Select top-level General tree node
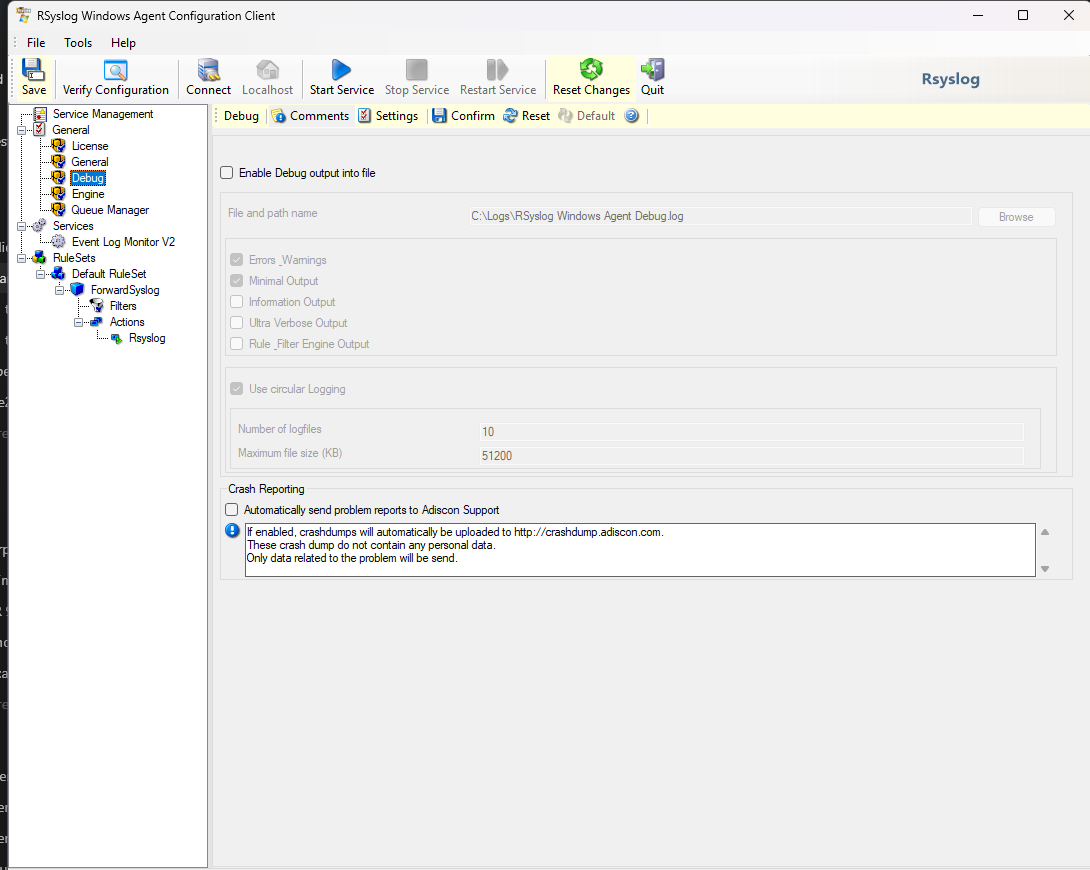The height and width of the screenshot is (870, 1090). coord(71,130)
